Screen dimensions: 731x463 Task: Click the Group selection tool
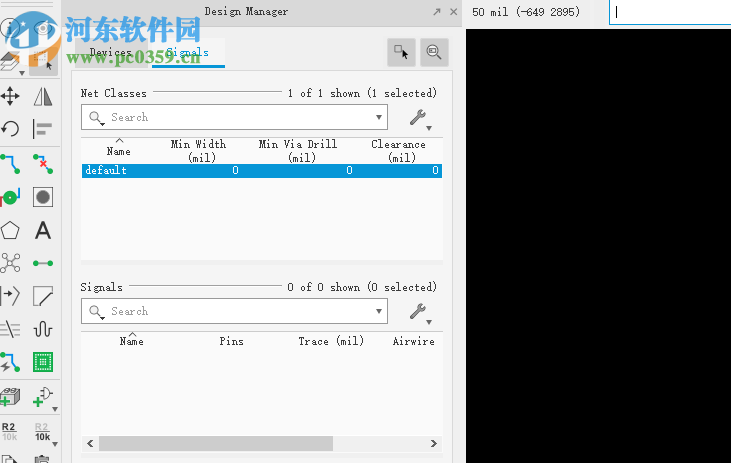tap(43, 62)
